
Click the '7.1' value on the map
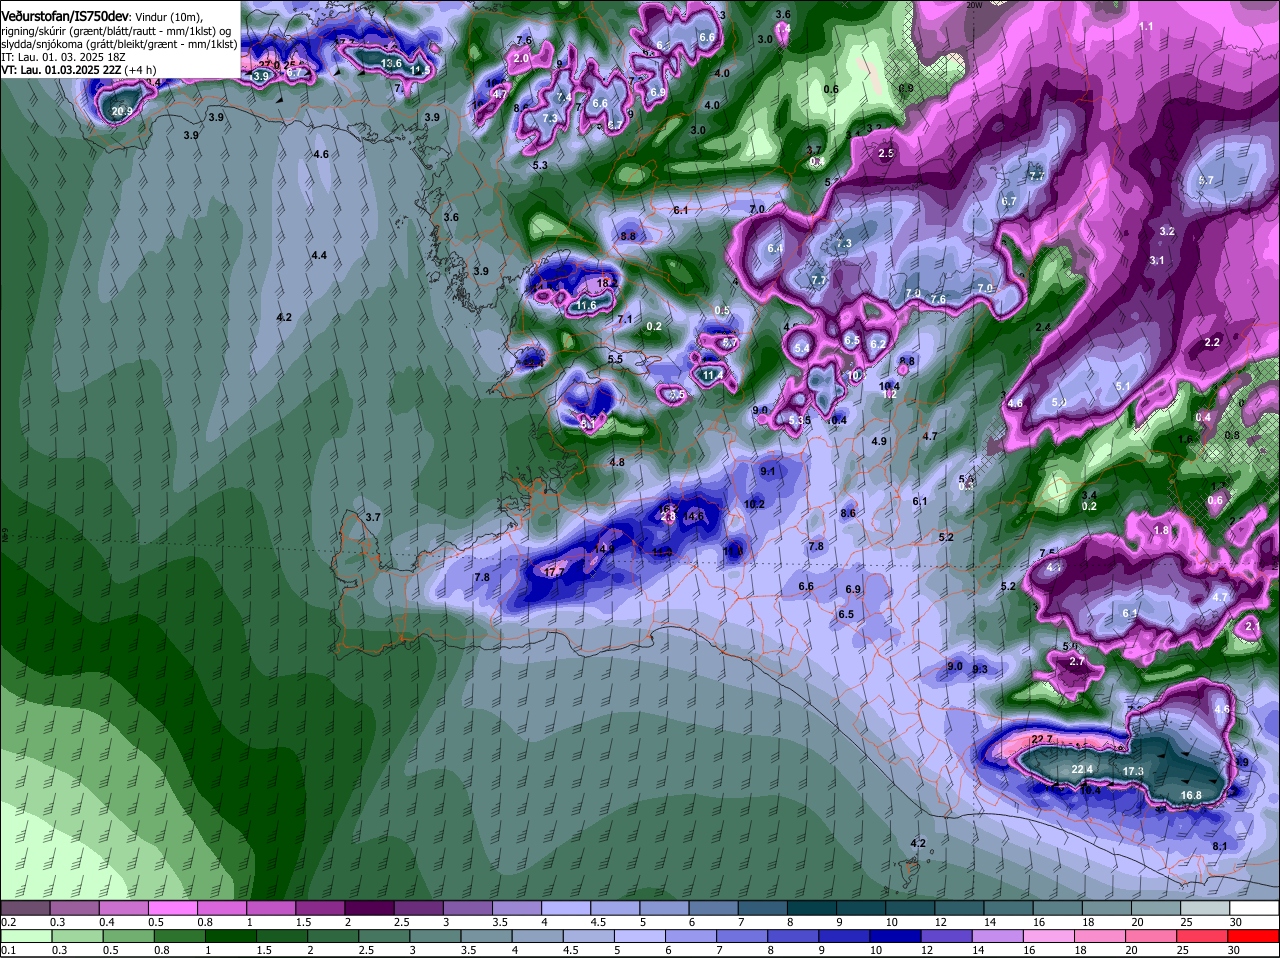[625, 319]
